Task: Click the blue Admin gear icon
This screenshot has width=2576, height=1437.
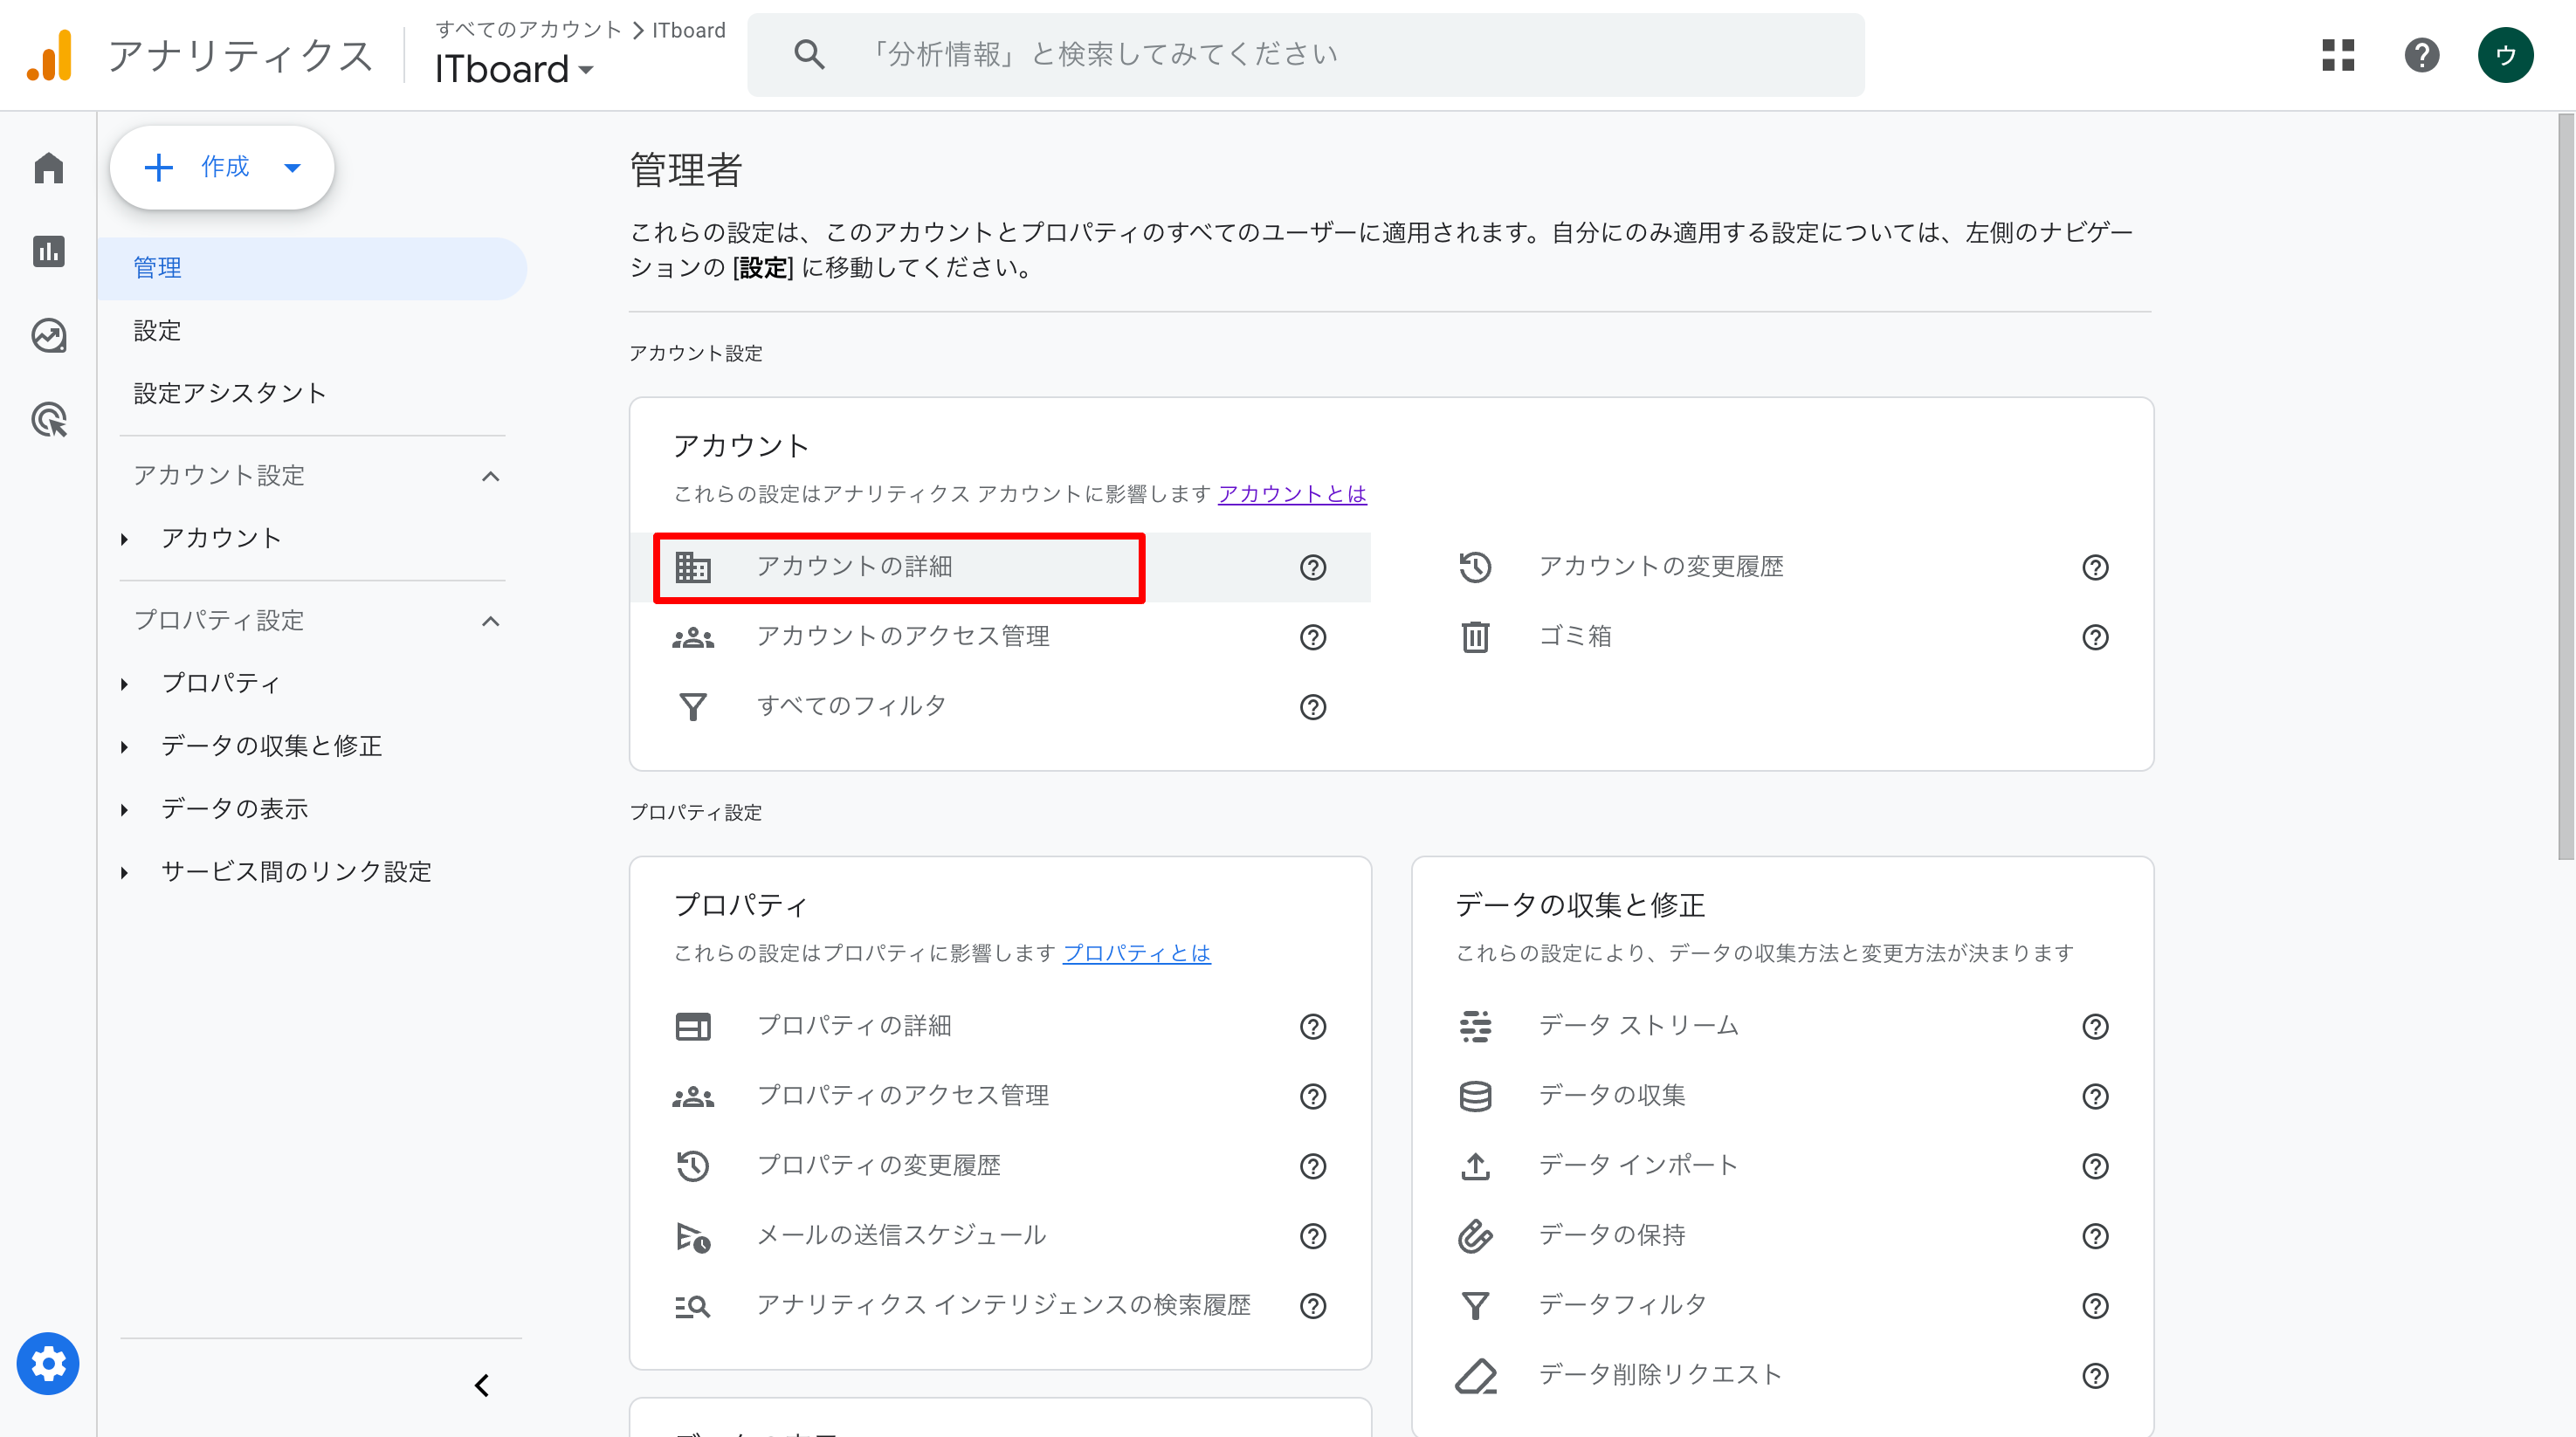Action: pos(48,1363)
